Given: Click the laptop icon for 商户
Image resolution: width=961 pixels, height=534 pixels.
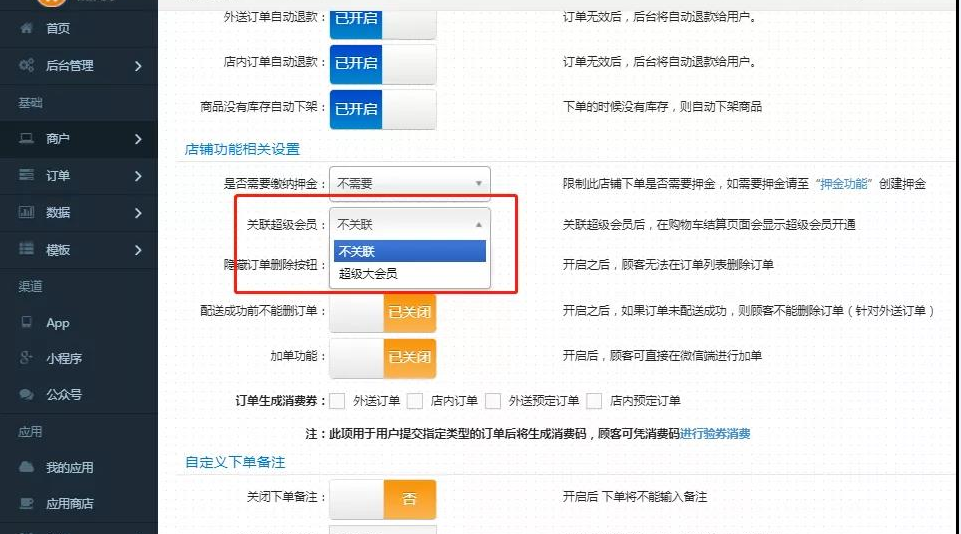Looking at the screenshot, I should pos(26,138).
